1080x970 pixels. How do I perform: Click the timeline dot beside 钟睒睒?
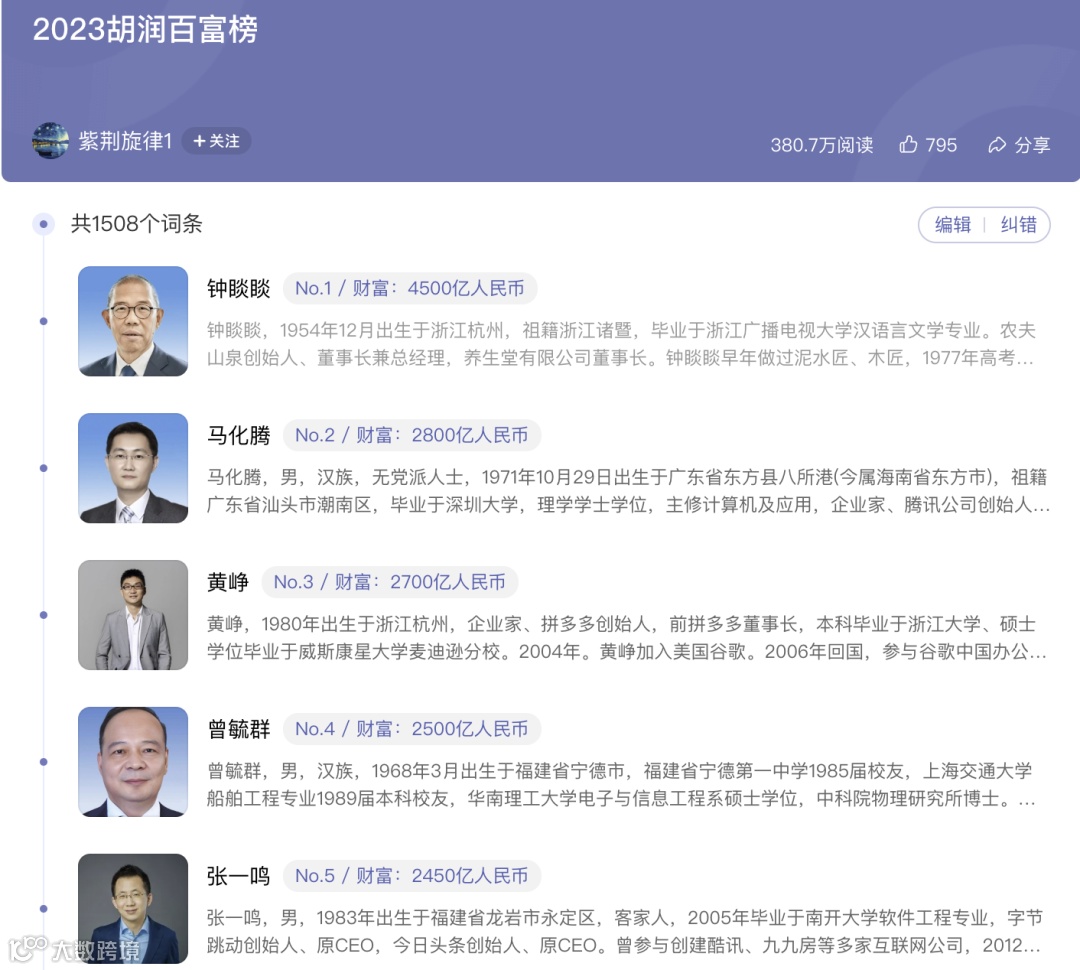(x=43, y=321)
